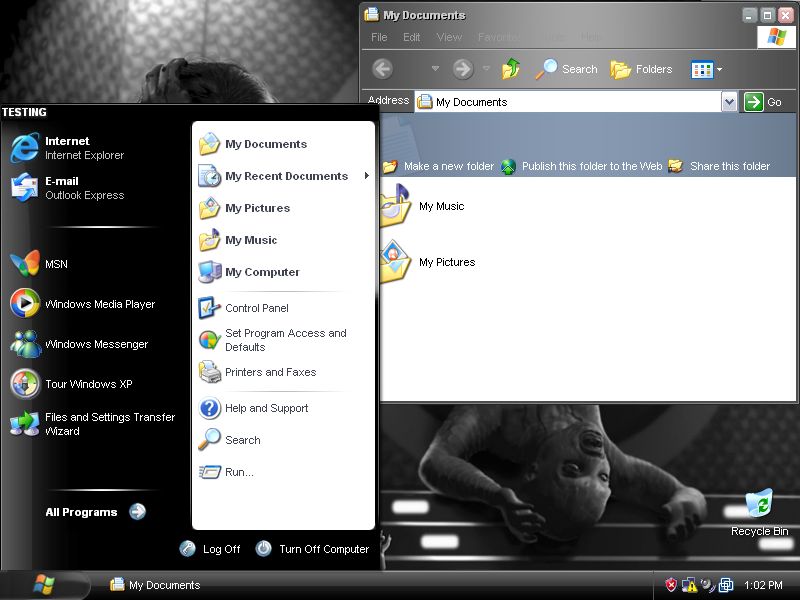Open My Documents in the Start menu
800x600 pixels.
tap(253, 144)
